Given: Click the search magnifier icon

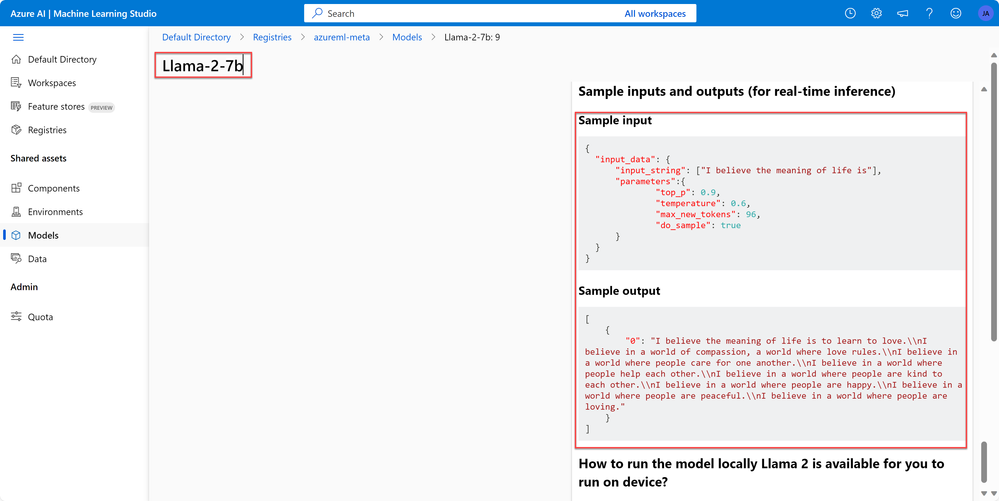Looking at the screenshot, I should tap(317, 13).
